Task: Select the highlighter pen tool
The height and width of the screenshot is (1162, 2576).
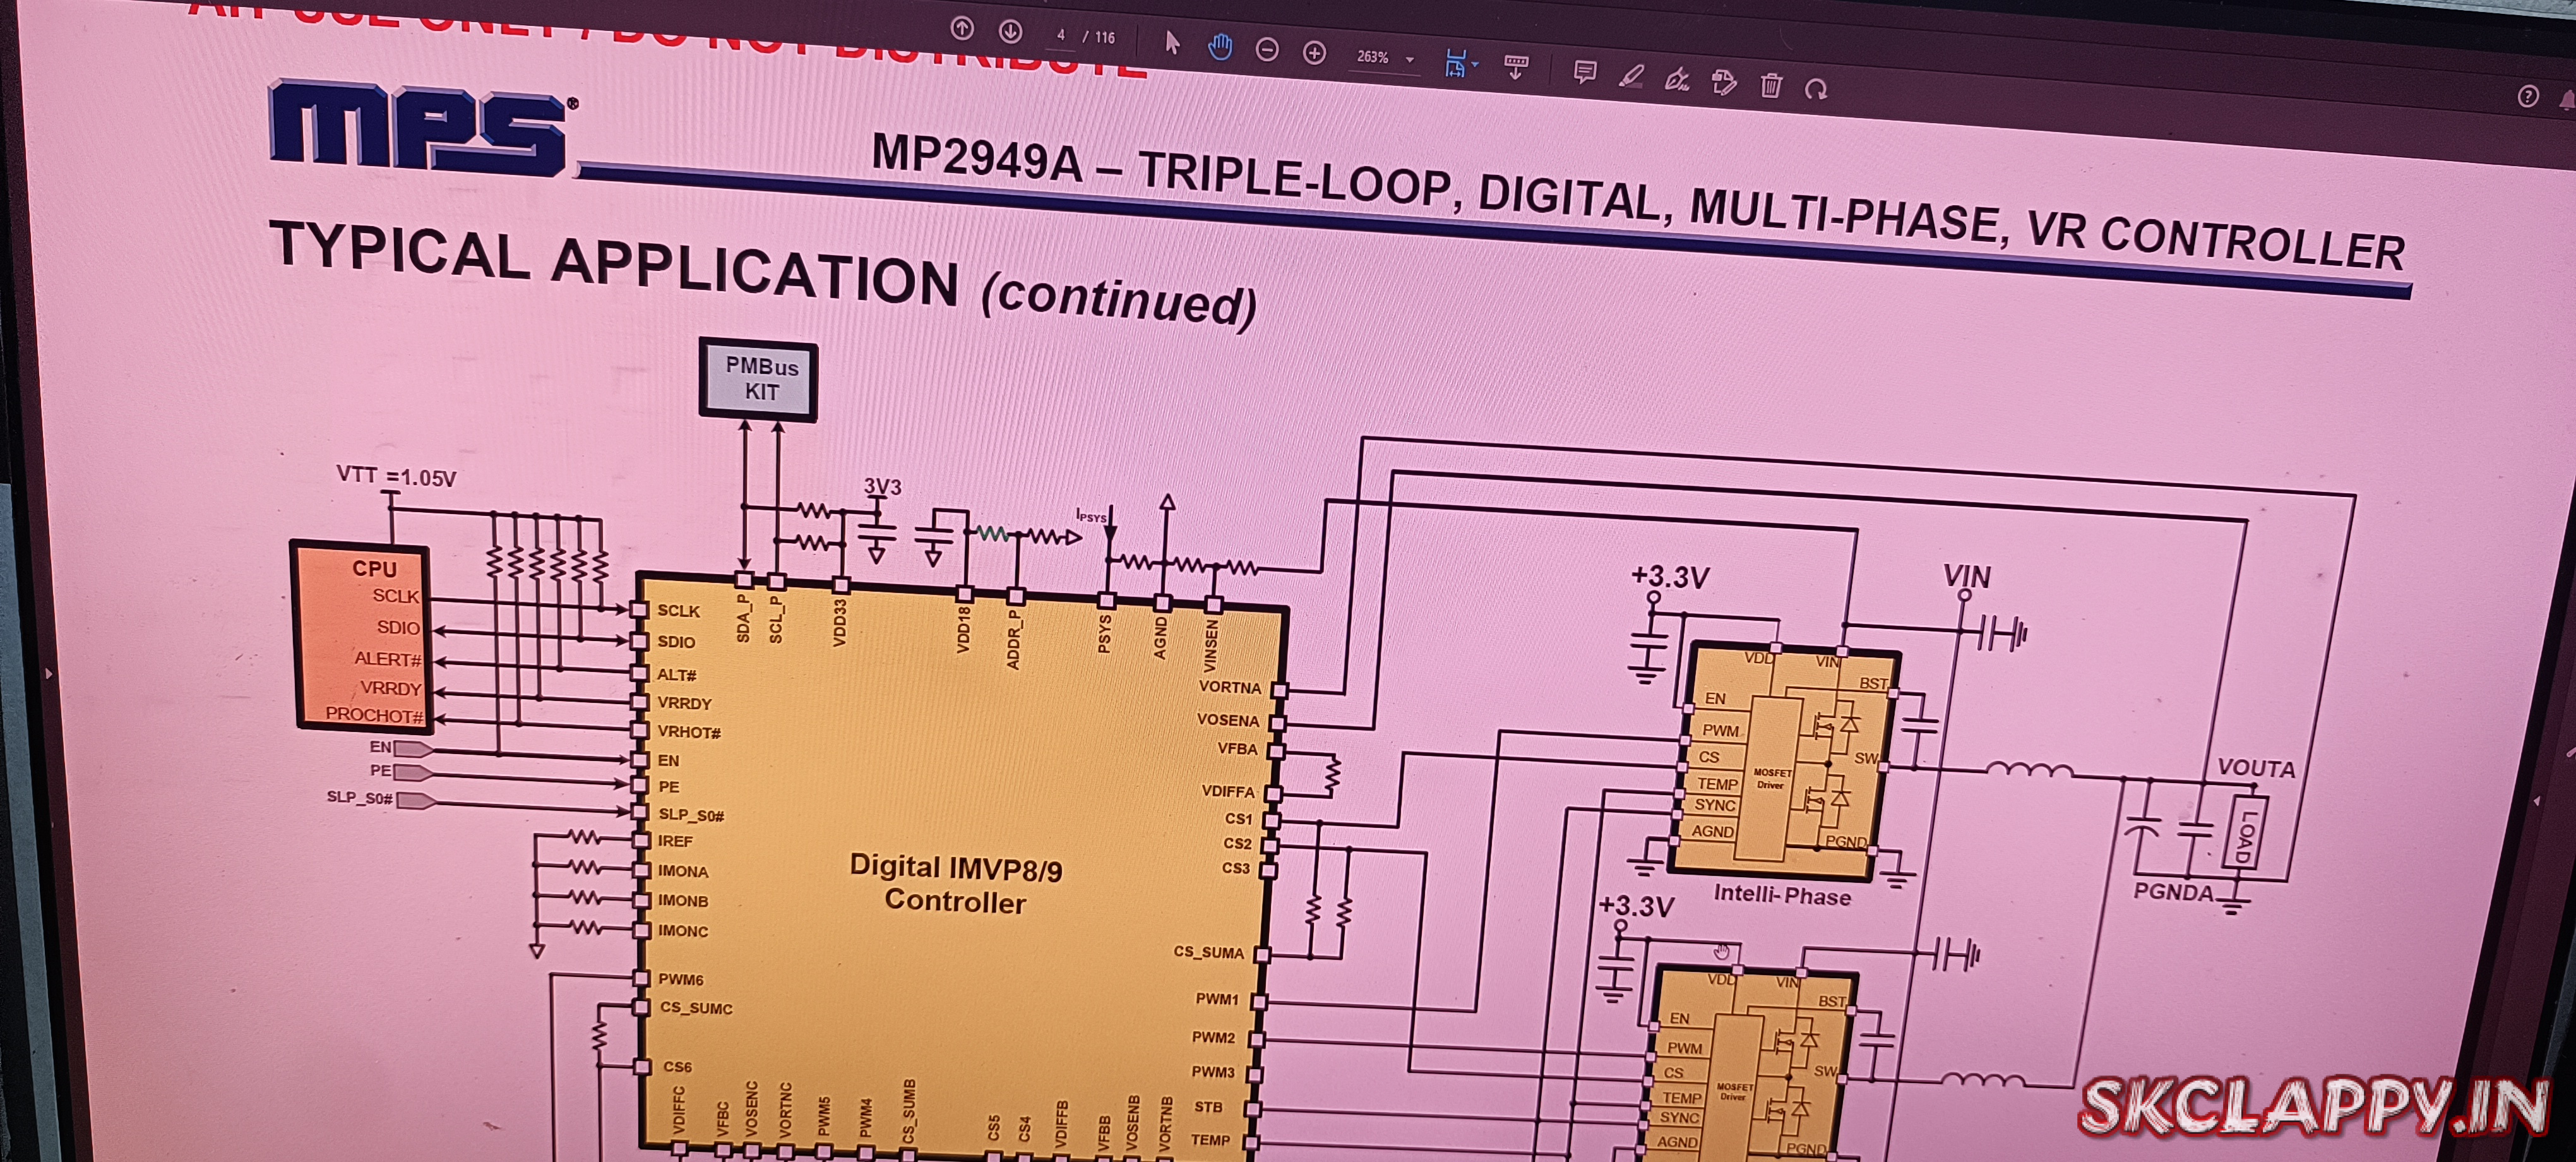Action: click(1632, 76)
